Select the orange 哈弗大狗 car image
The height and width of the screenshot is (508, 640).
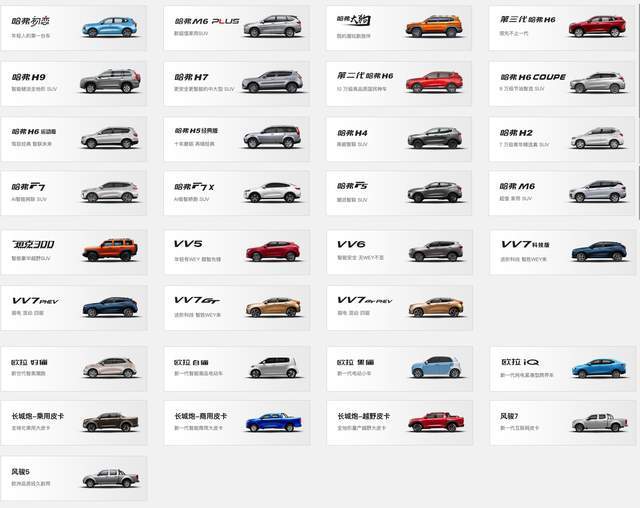pos(434,27)
